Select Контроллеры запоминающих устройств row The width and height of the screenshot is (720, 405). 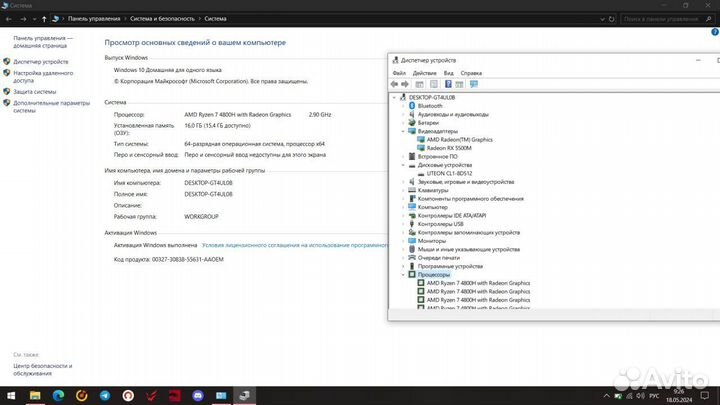pyautogui.click(x=468, y=232)
